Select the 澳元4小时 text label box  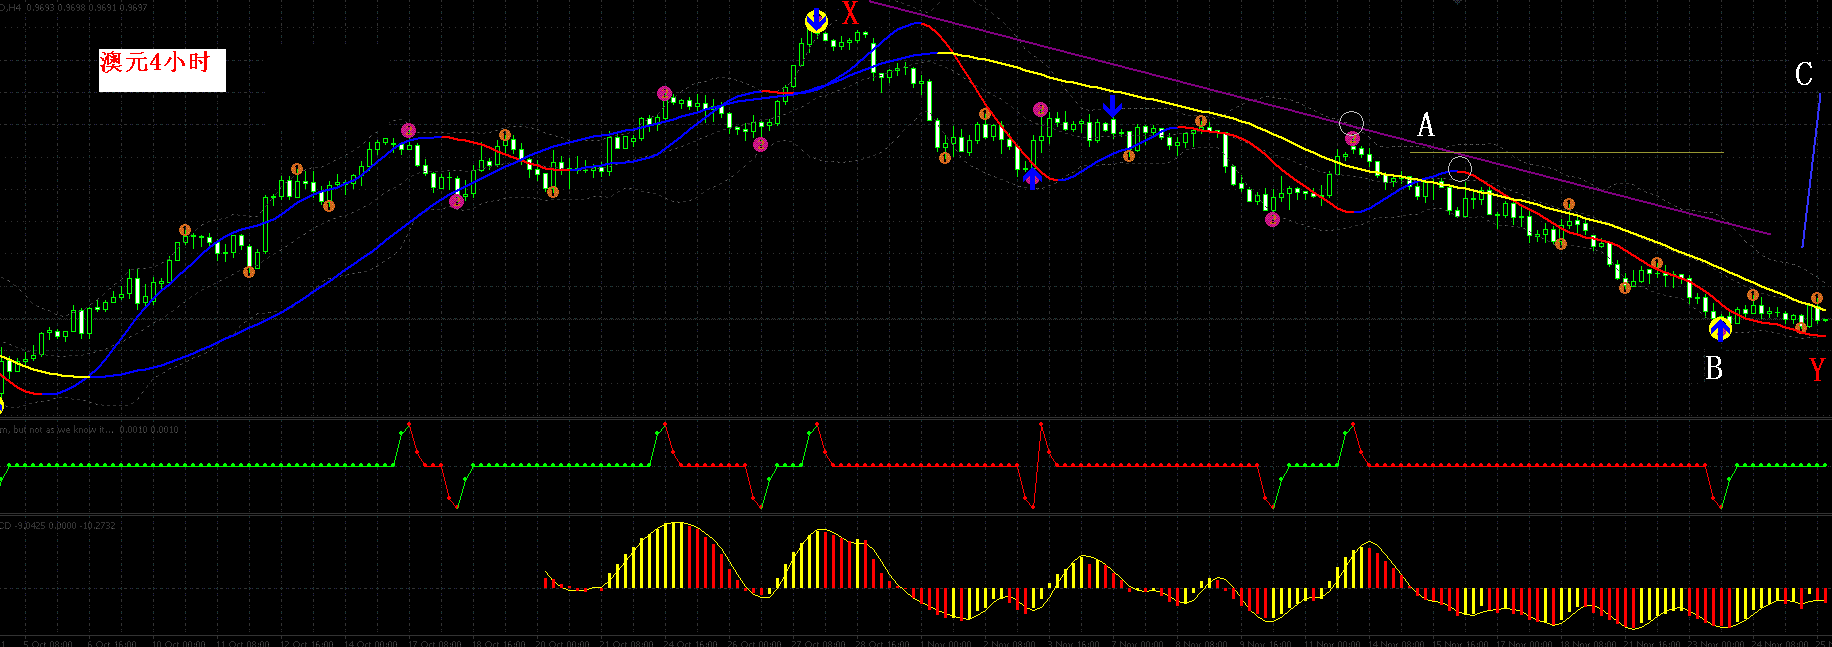(x=162, y=70)
